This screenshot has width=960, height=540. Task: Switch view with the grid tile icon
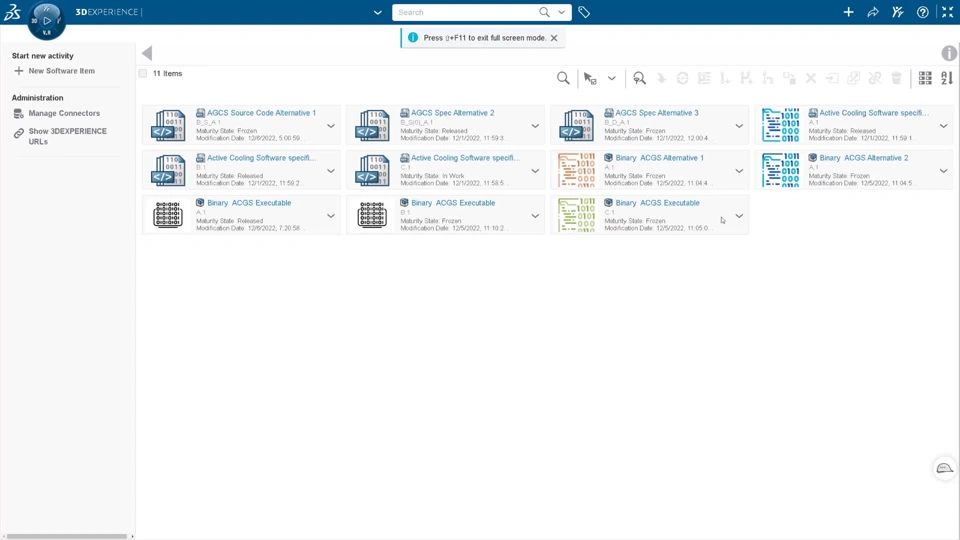(925, 78)
